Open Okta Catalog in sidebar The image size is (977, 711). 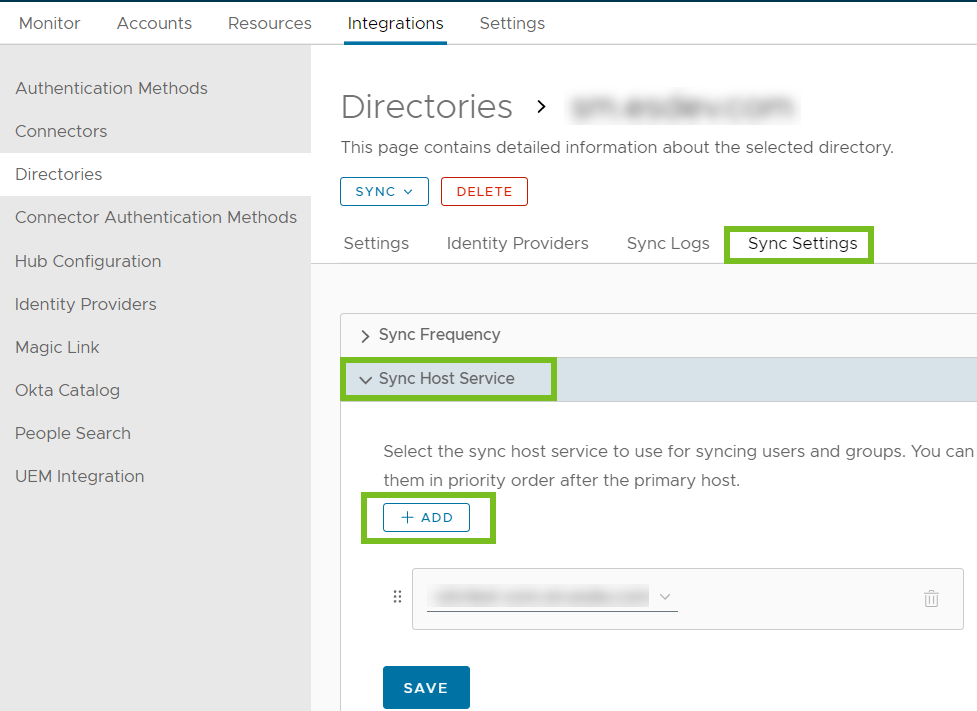pyautogui.click(x=67, y=390)
